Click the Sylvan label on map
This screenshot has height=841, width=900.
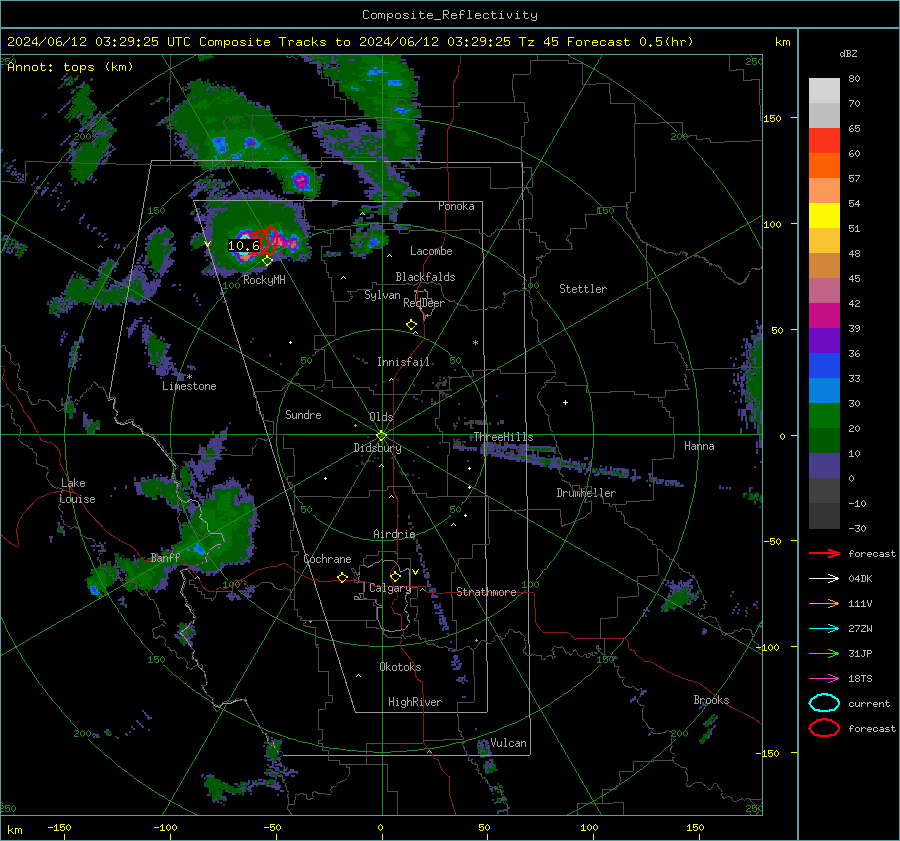(x=382, y=295)
